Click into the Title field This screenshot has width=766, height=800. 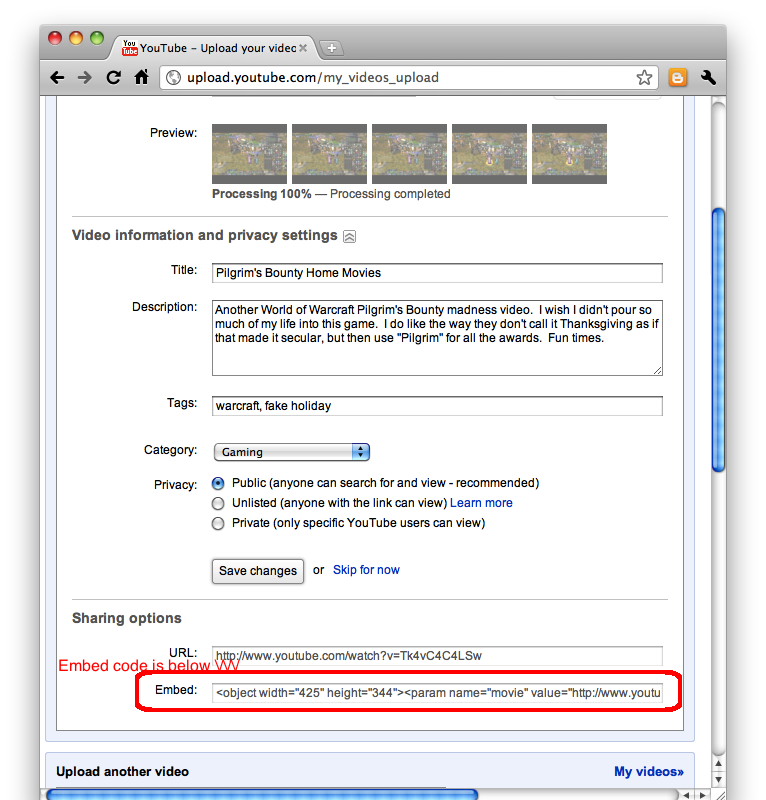[x=437, y=273]
